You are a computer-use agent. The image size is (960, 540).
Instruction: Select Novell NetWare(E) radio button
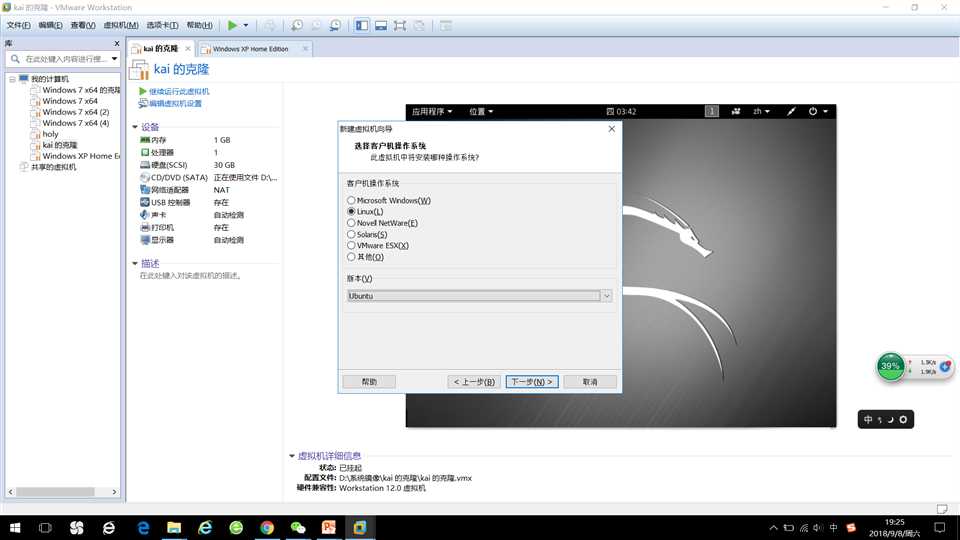(x=351, y=223)
